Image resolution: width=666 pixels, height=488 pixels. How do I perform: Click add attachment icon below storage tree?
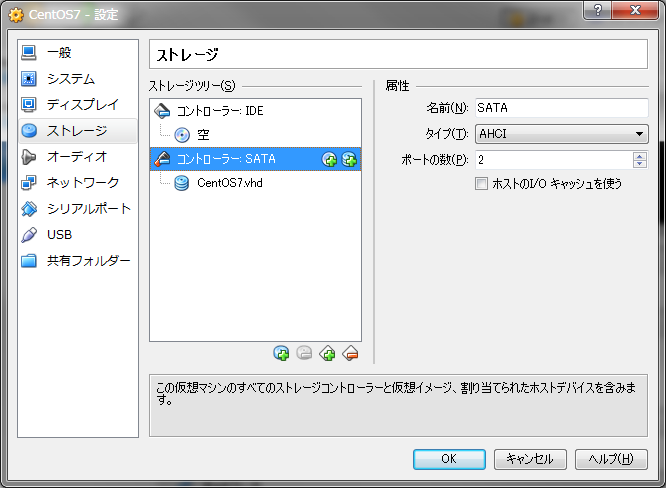tap(281, 353)
